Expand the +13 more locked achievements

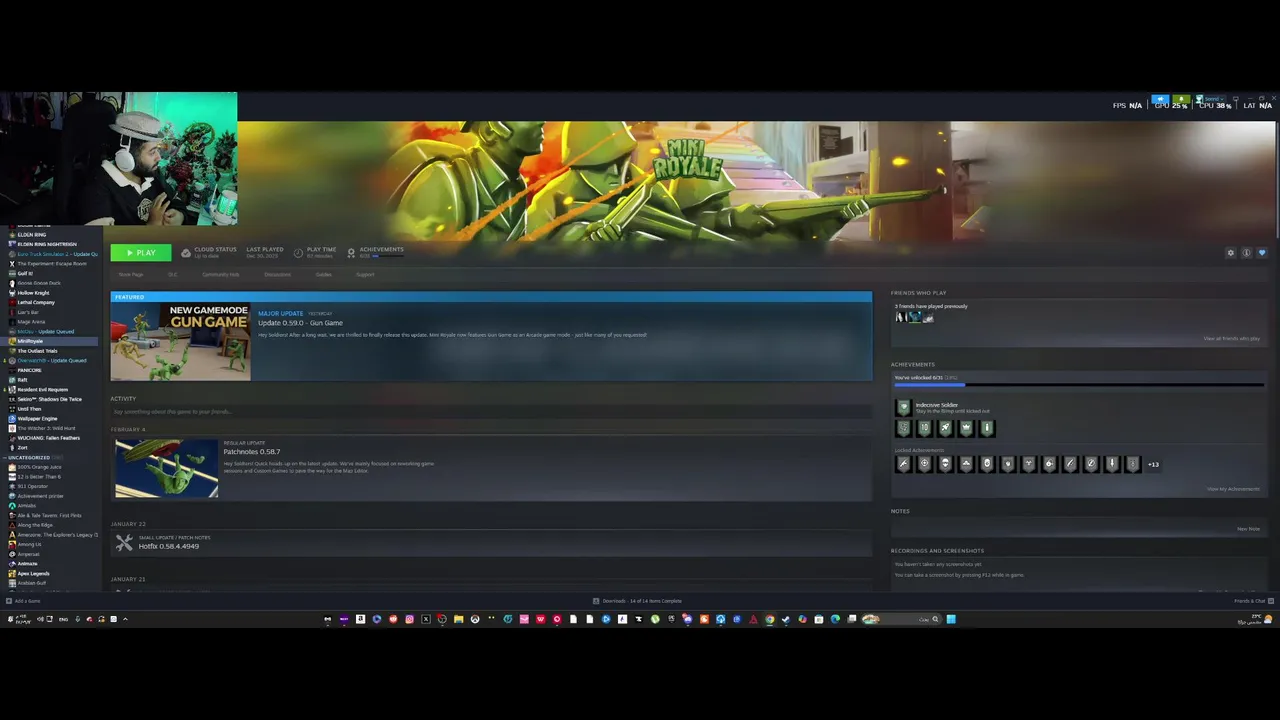(1153, 464)
